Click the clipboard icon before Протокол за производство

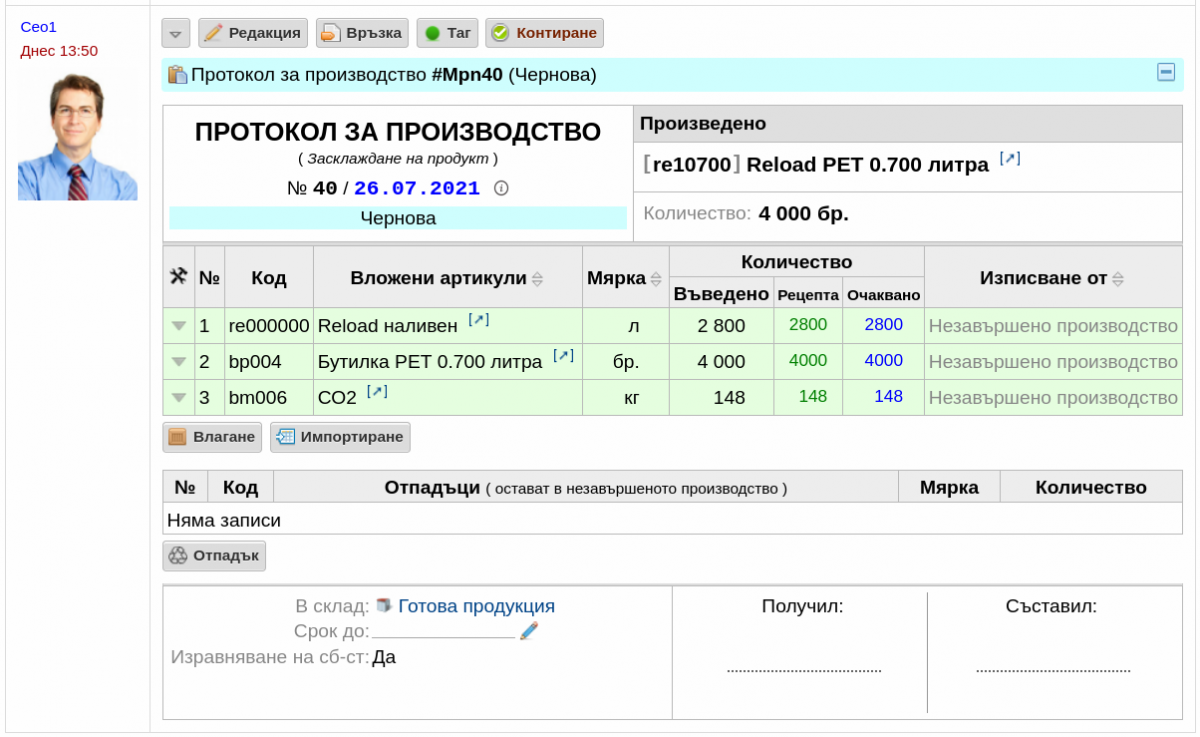pos(177,75)
